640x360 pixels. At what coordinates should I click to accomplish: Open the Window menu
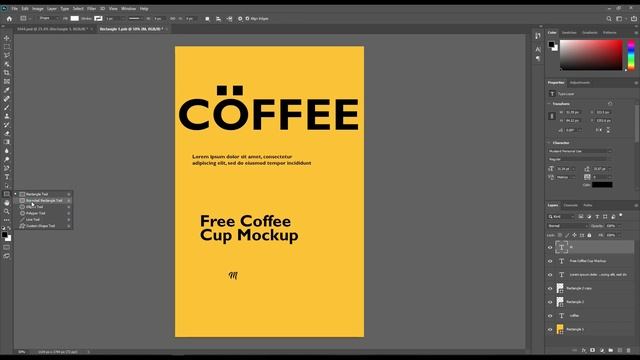pyautogui.click(x=129, y=9)
